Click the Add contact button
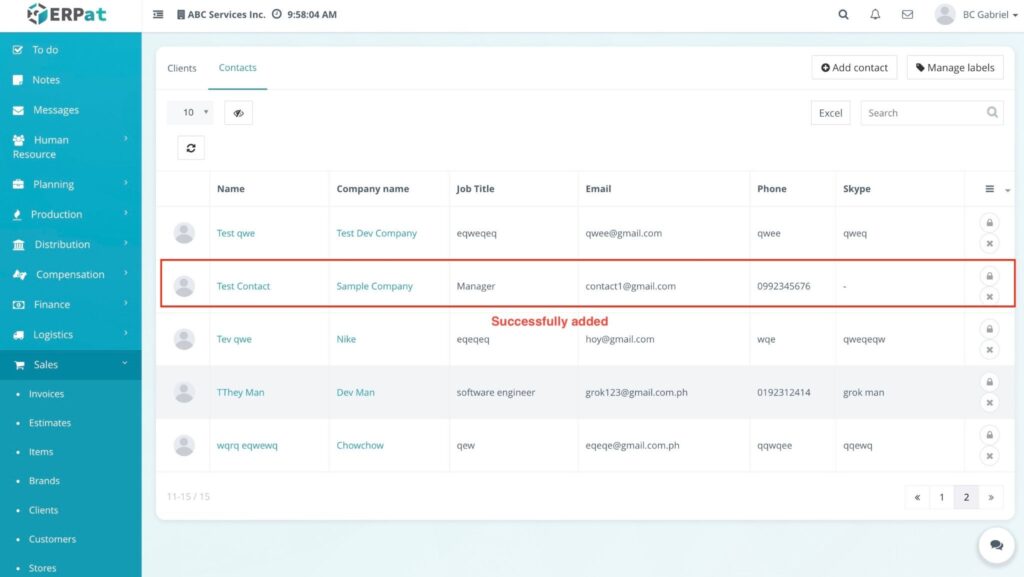 click(854, 67)
